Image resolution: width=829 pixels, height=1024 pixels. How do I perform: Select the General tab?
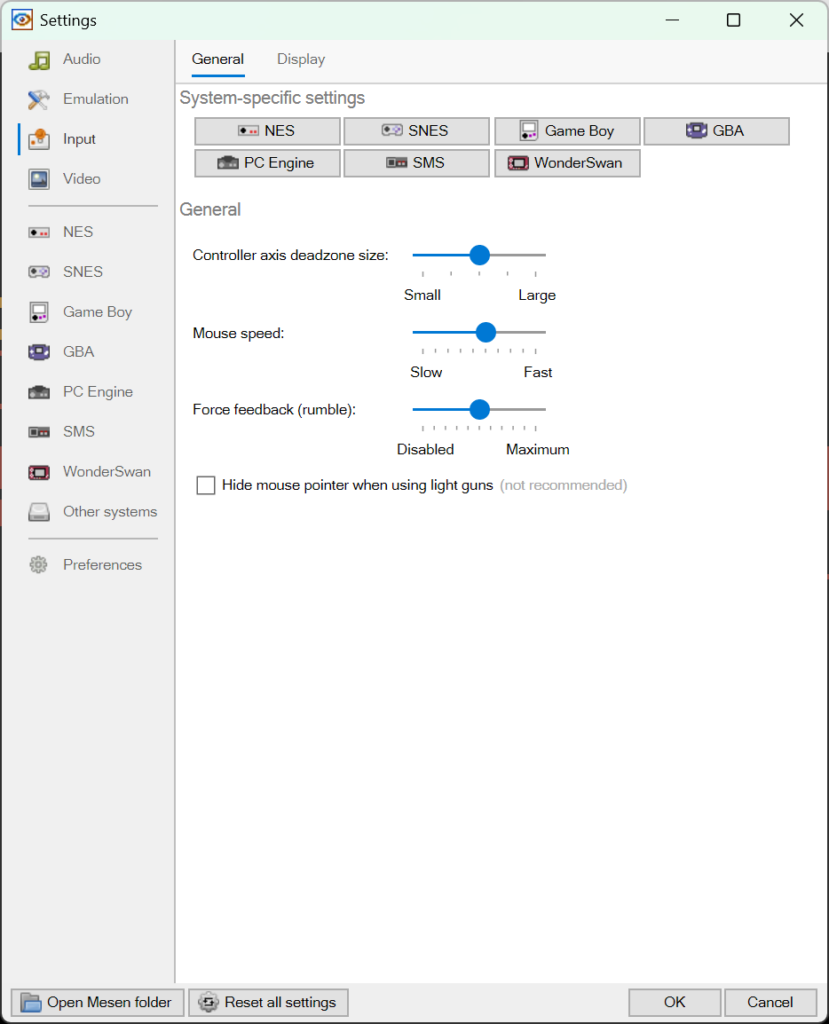(218, 59)
